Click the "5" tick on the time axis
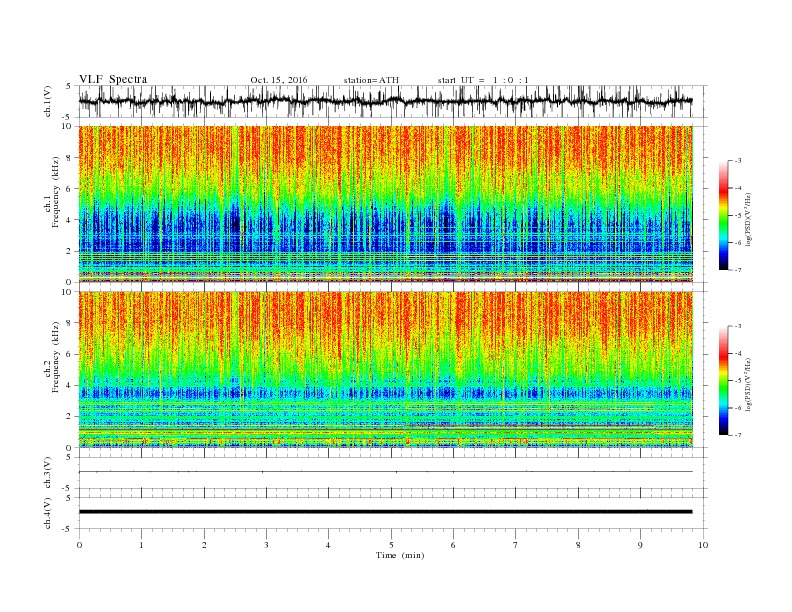This screenshot has width=792, height=612. click(391, 545)
